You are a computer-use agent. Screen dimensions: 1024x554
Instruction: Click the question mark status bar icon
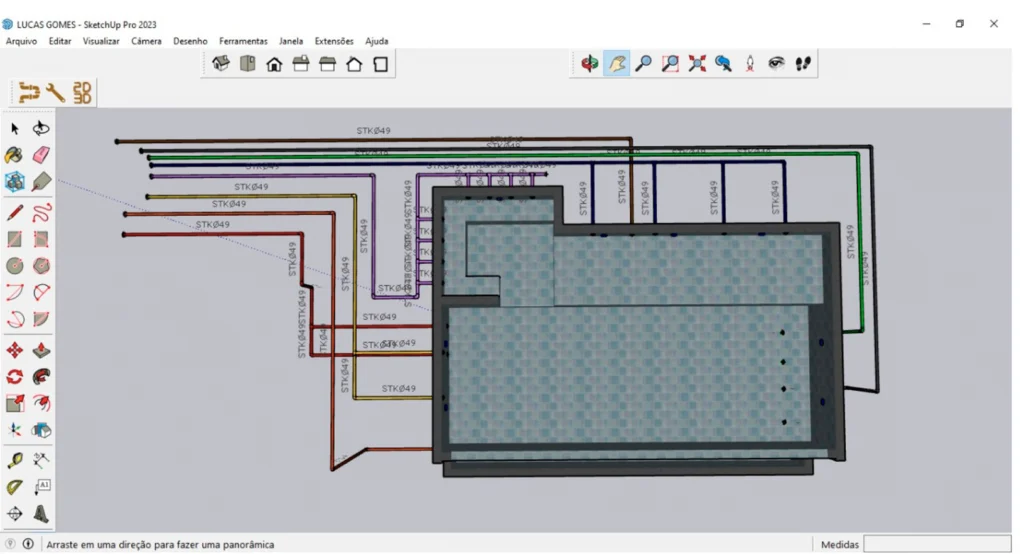pos(11,544)
